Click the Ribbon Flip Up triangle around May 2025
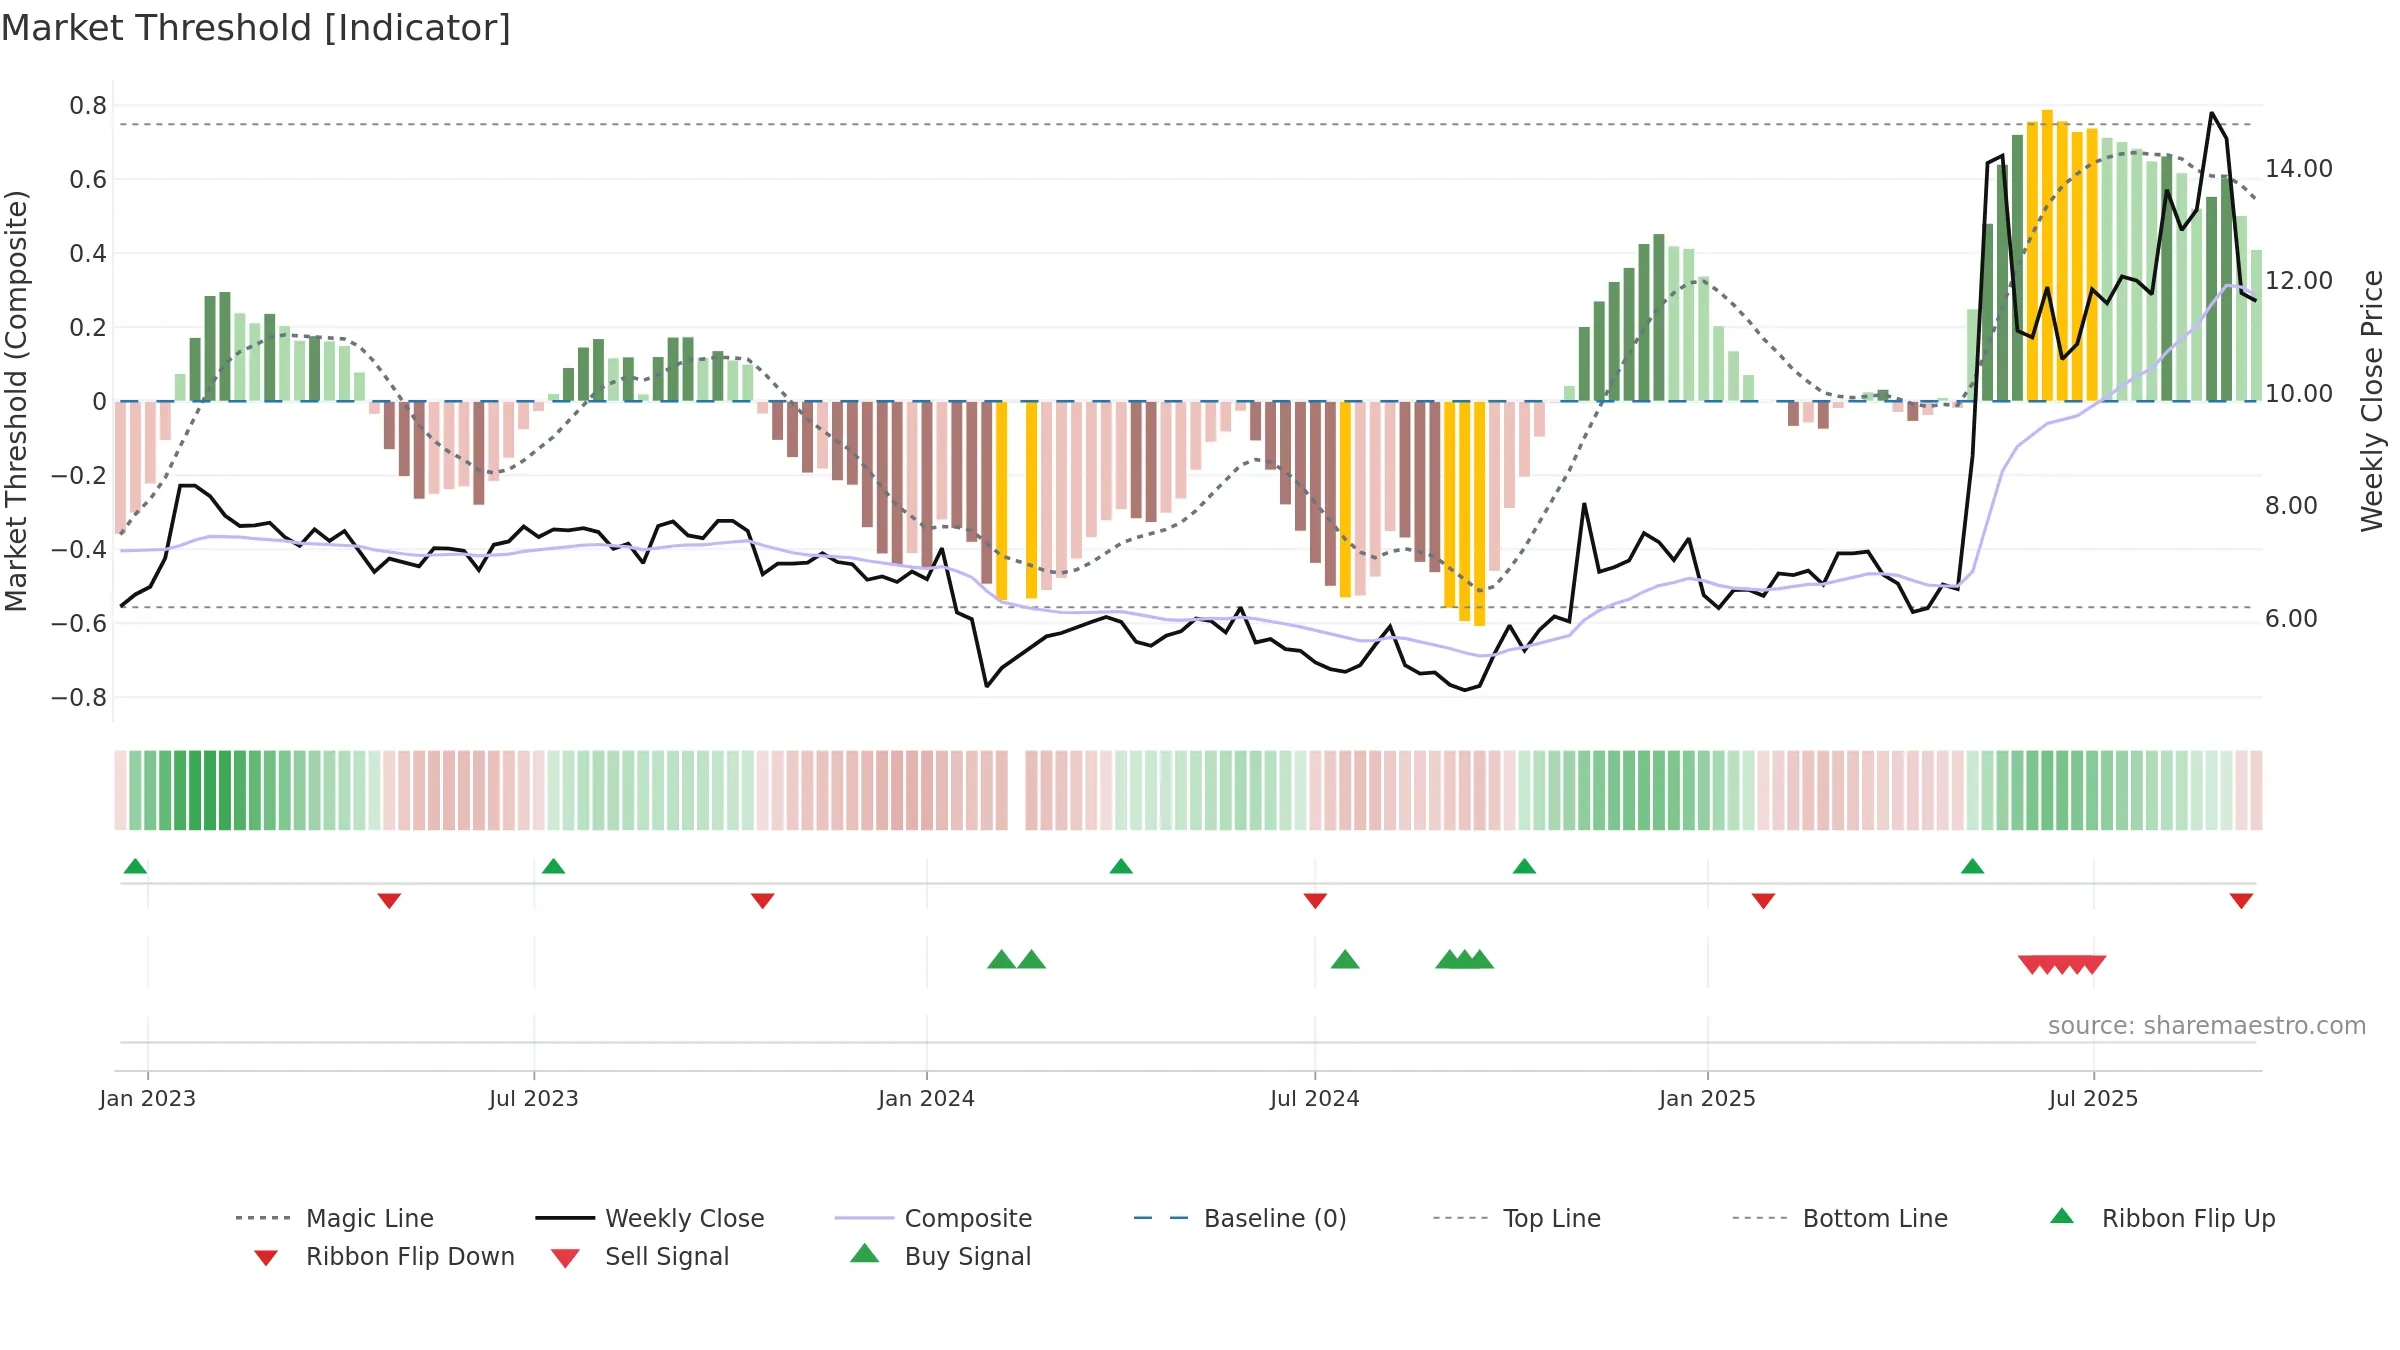Viewport: 2400px width, 1350px height. coord(1972,866)
